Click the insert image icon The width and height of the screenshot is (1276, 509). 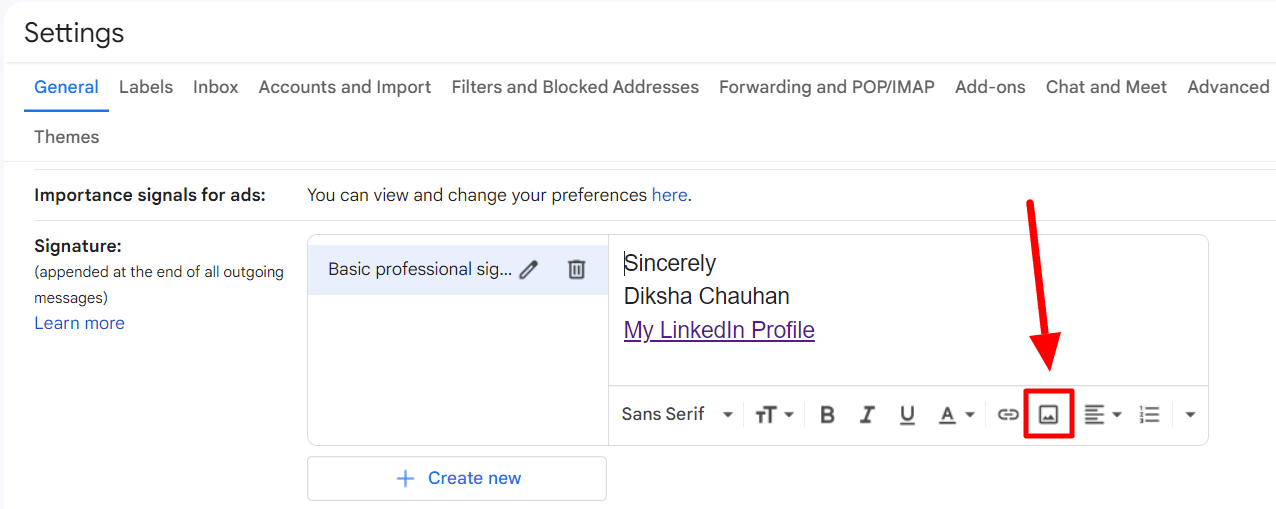click(1048, 414)
